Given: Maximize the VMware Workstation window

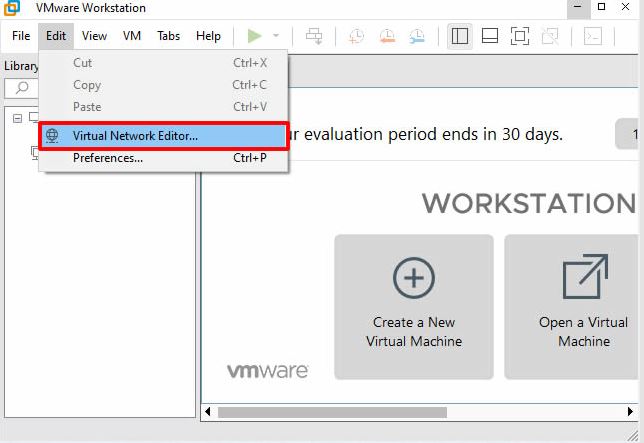Looking at the screenshot, I should coord(602,7).
